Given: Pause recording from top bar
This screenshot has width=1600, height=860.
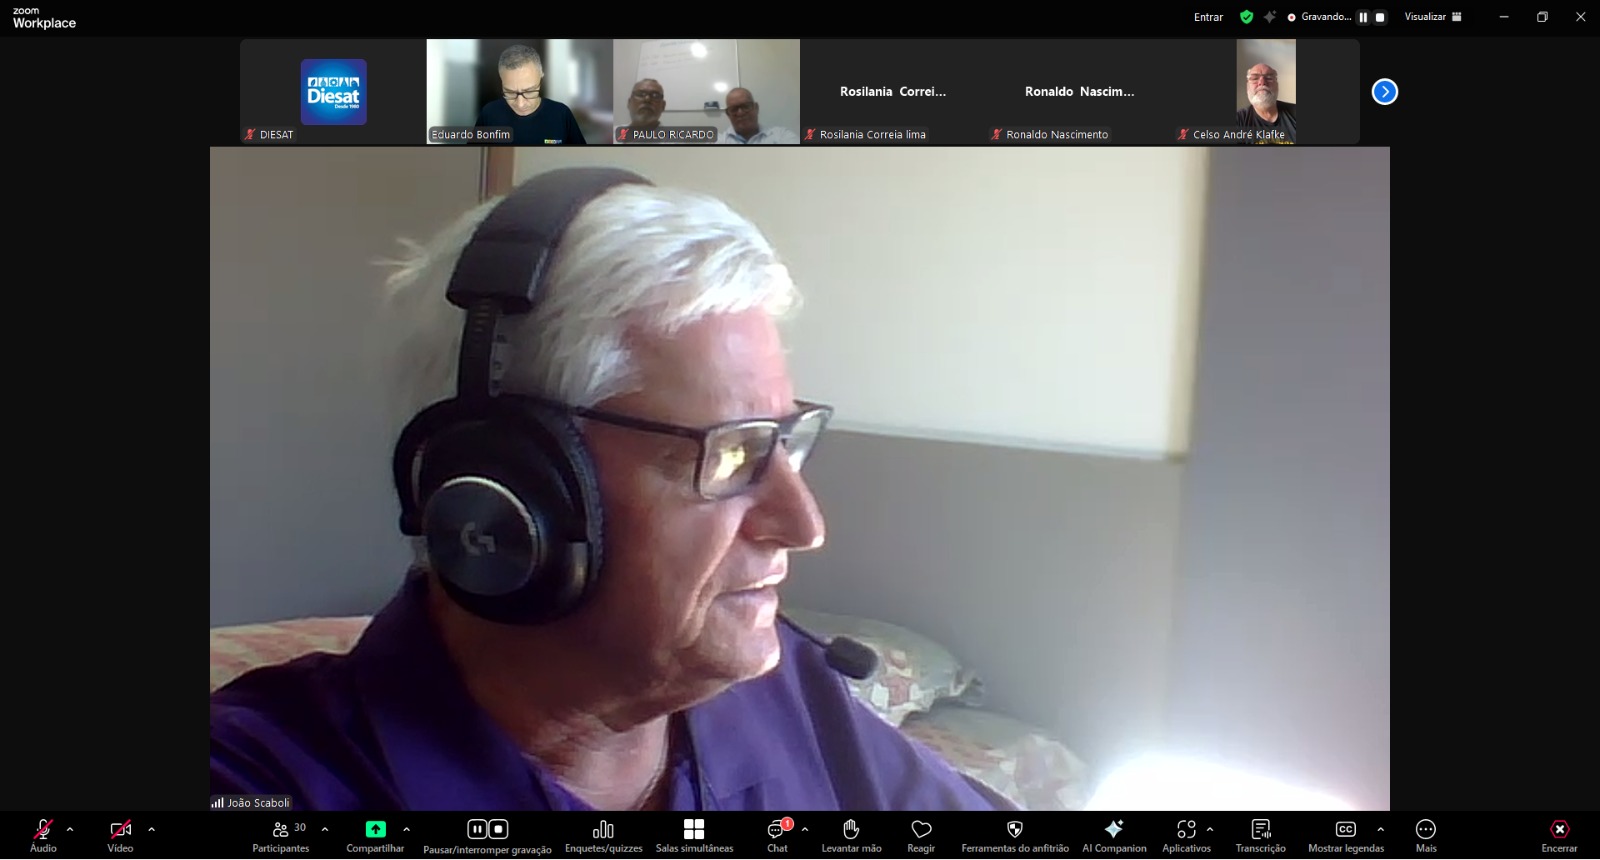Looking at the screenshot, I should (1363, 17).
